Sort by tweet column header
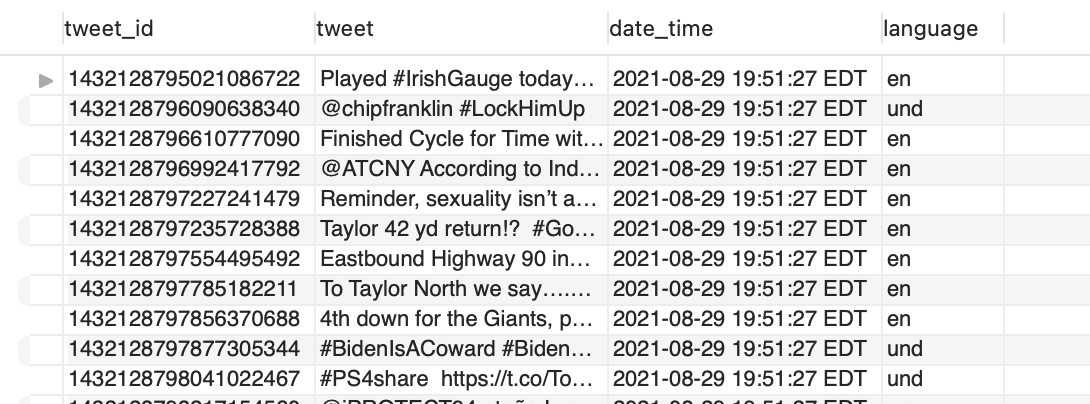The width and height of the screenshot is (1090, 404). [461, 29]
